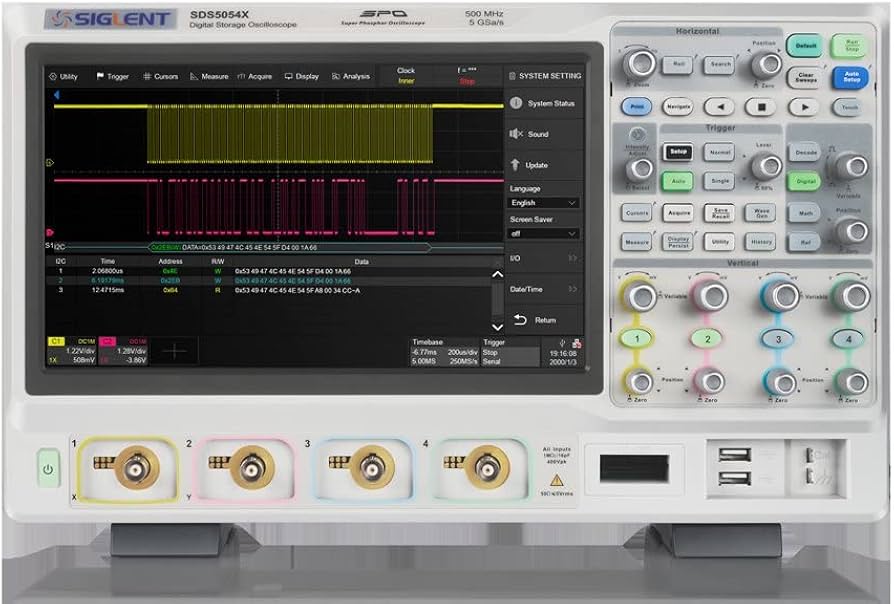This screenshot has height=604, width=894.
Task: Open the Measure menu on screen
Action: tap(209, 76)
